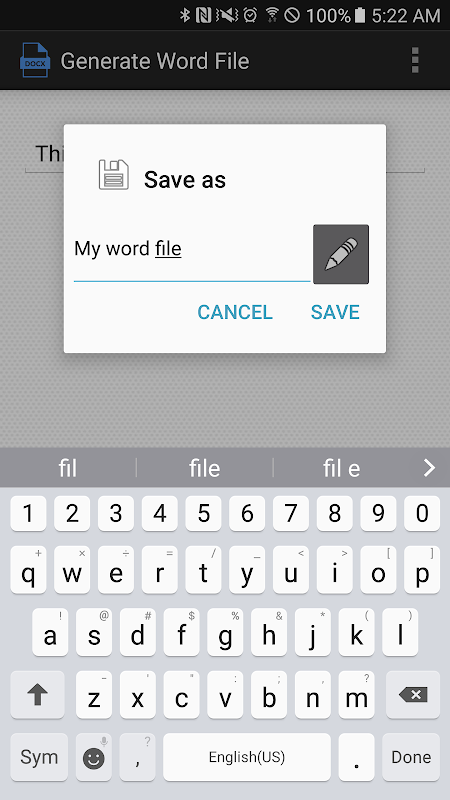Click the CANCEL button
Image resolution: width=450 pixels, height=800 pixels.
pos(235,312)
